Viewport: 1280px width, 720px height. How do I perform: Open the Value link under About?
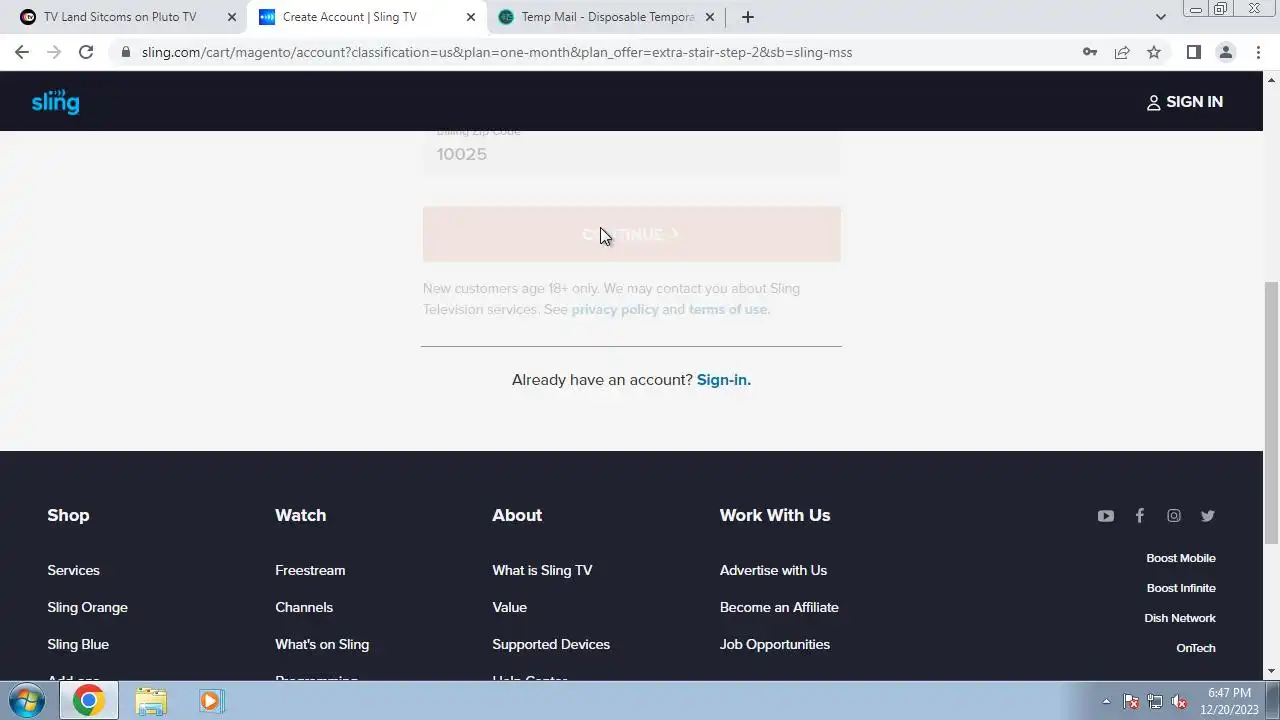(509, 607)
